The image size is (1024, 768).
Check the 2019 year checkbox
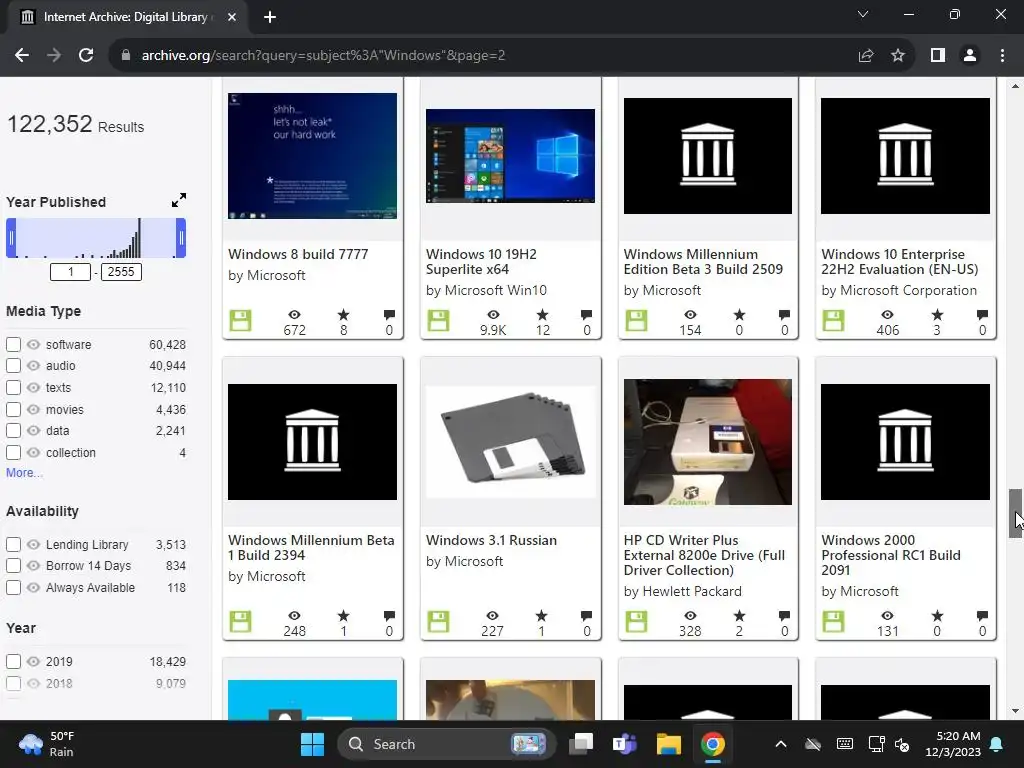tap(13, 661)
